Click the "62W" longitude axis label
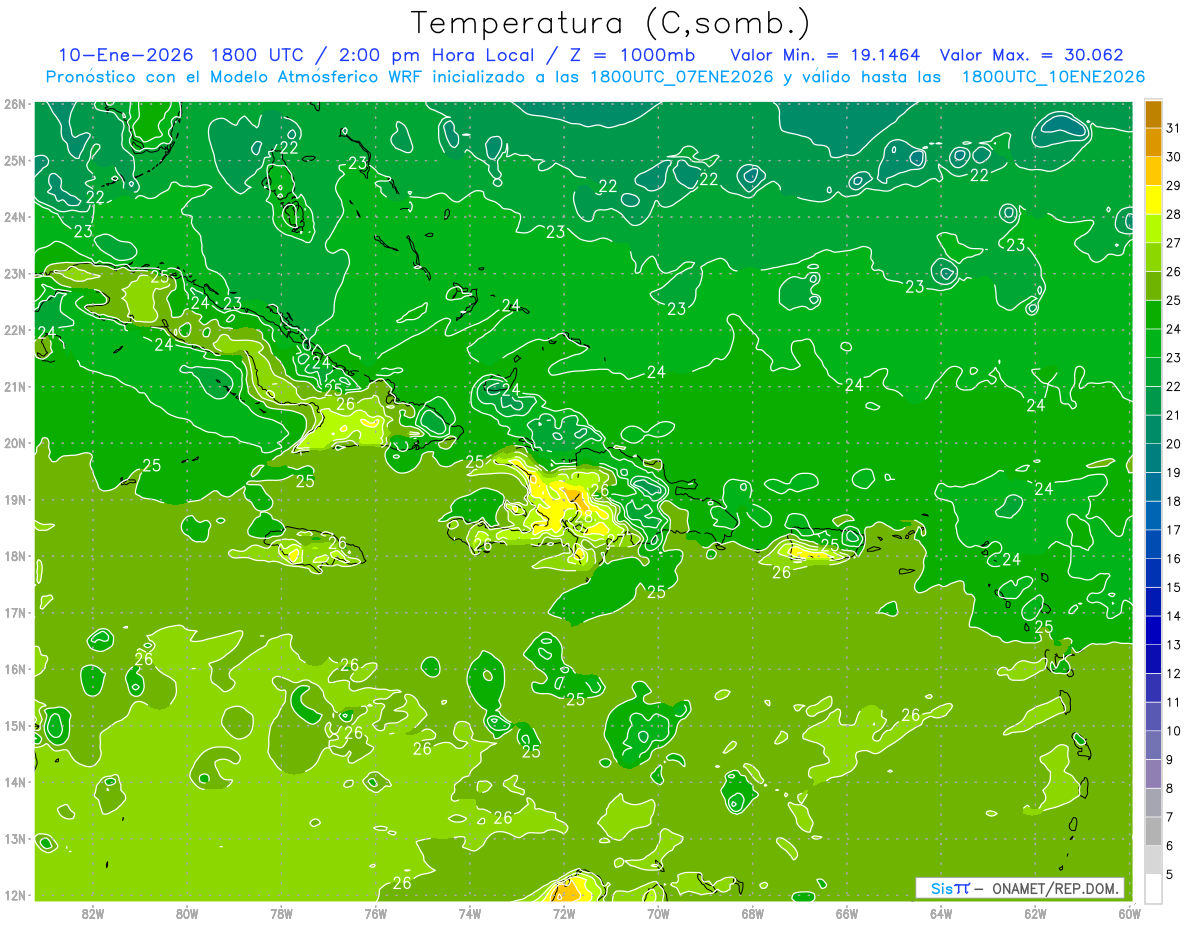The width and height of the screenshot is (1200, 927). tap(1035, 912)
